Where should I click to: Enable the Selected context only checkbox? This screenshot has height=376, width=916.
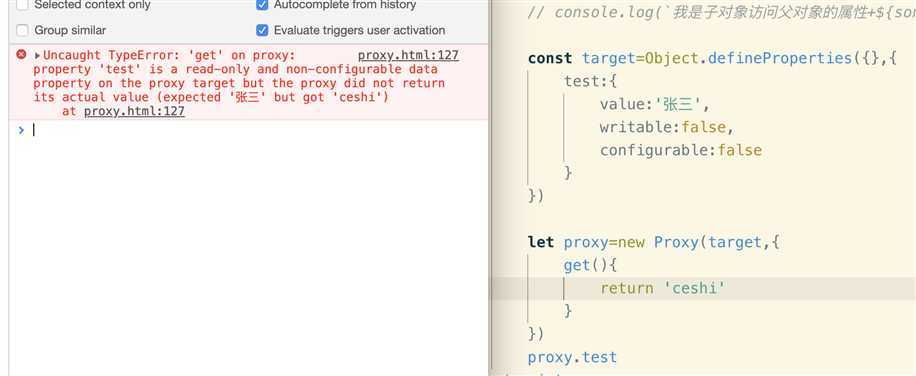coord(23,5)
